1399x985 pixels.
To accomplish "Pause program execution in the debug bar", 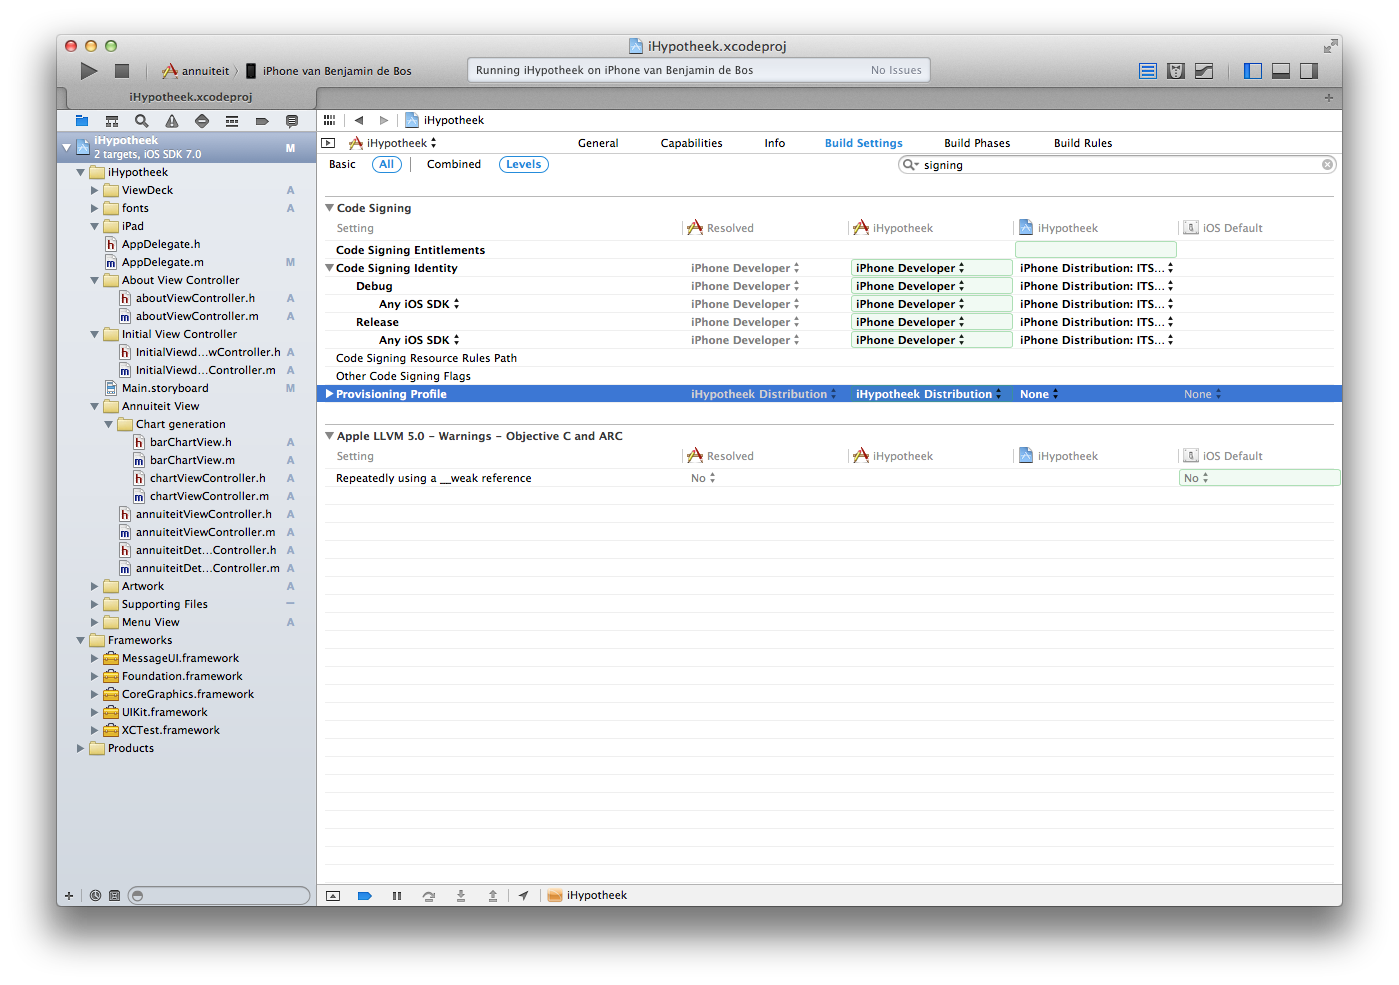I will [x=397, y=896].
